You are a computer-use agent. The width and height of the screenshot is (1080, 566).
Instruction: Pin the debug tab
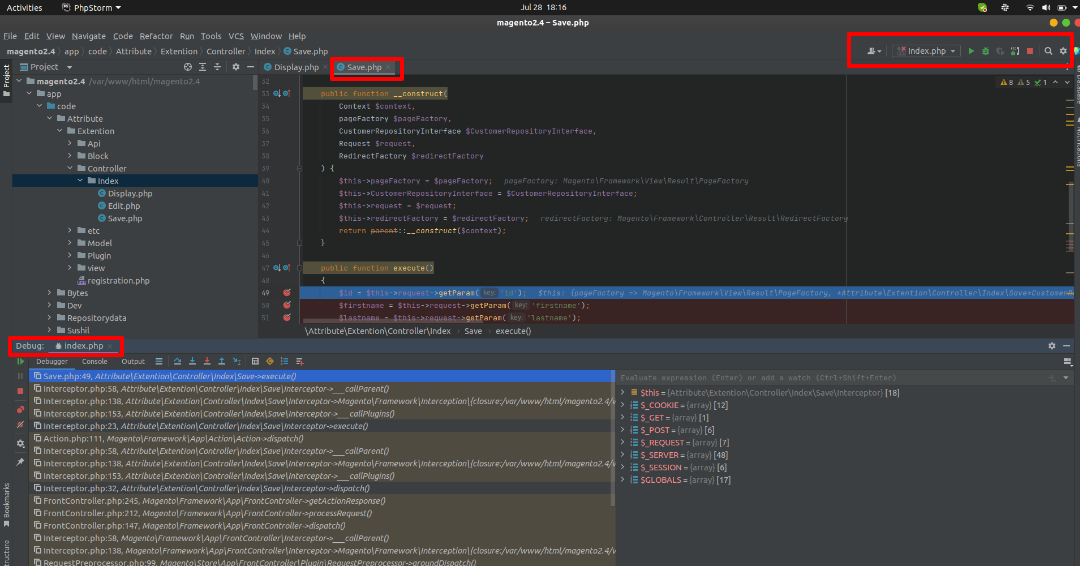[x=20, y=461]
